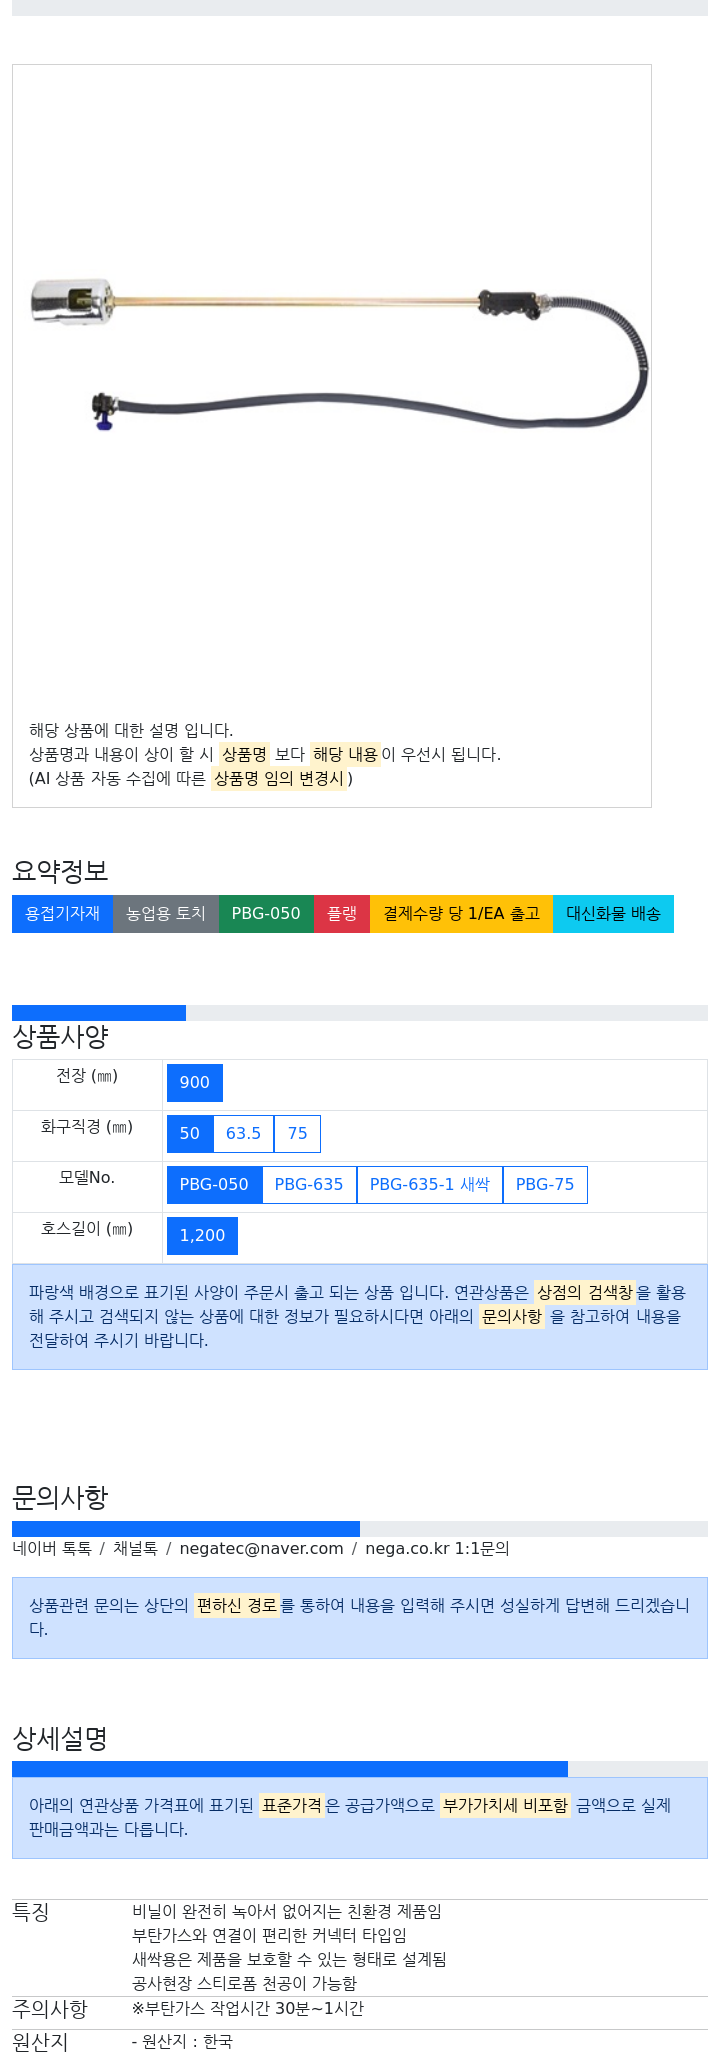
Task: Select the 용접기자재 category tag
Action: tap(62, 914)
